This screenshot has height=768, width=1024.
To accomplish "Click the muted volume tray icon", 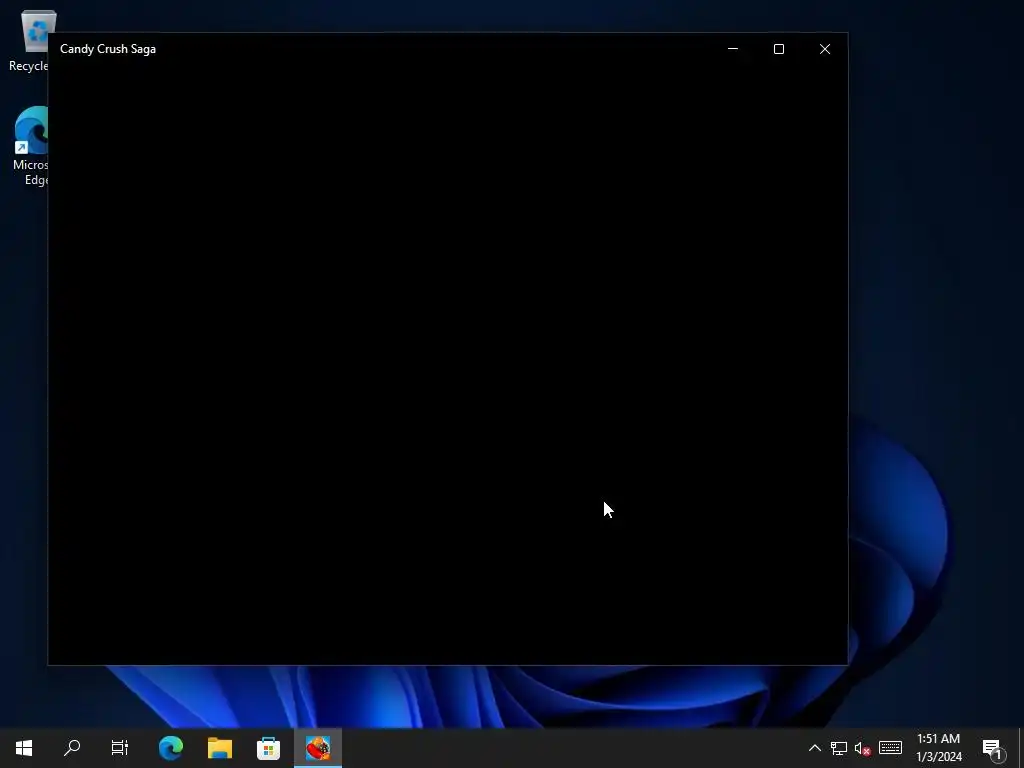I will pyautogui.click(x=863, y=748).
